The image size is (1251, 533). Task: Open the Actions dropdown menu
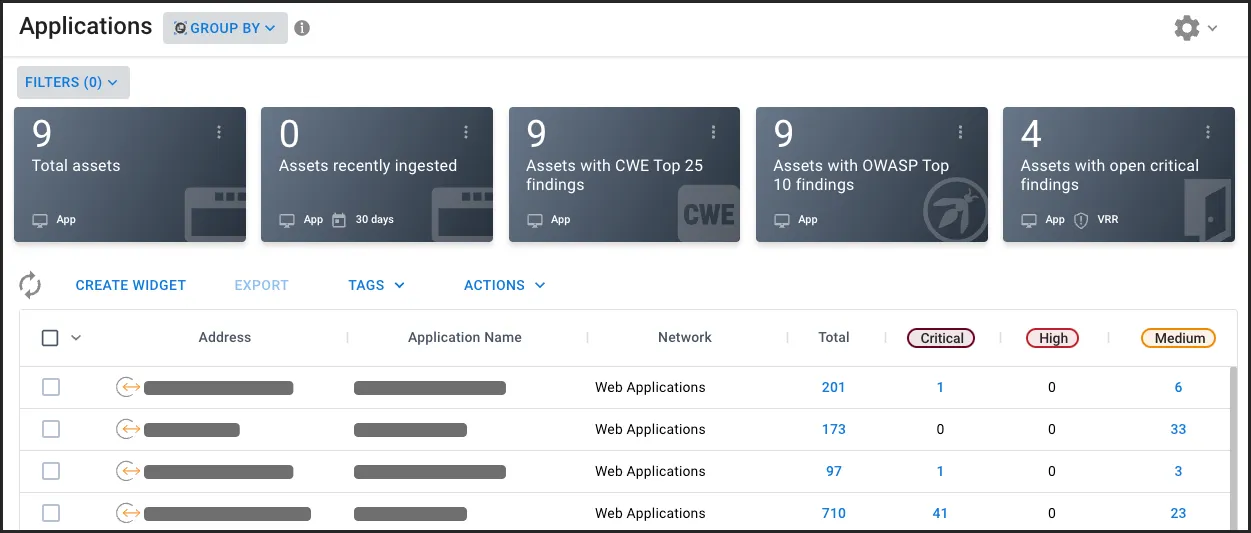[505, 285]
